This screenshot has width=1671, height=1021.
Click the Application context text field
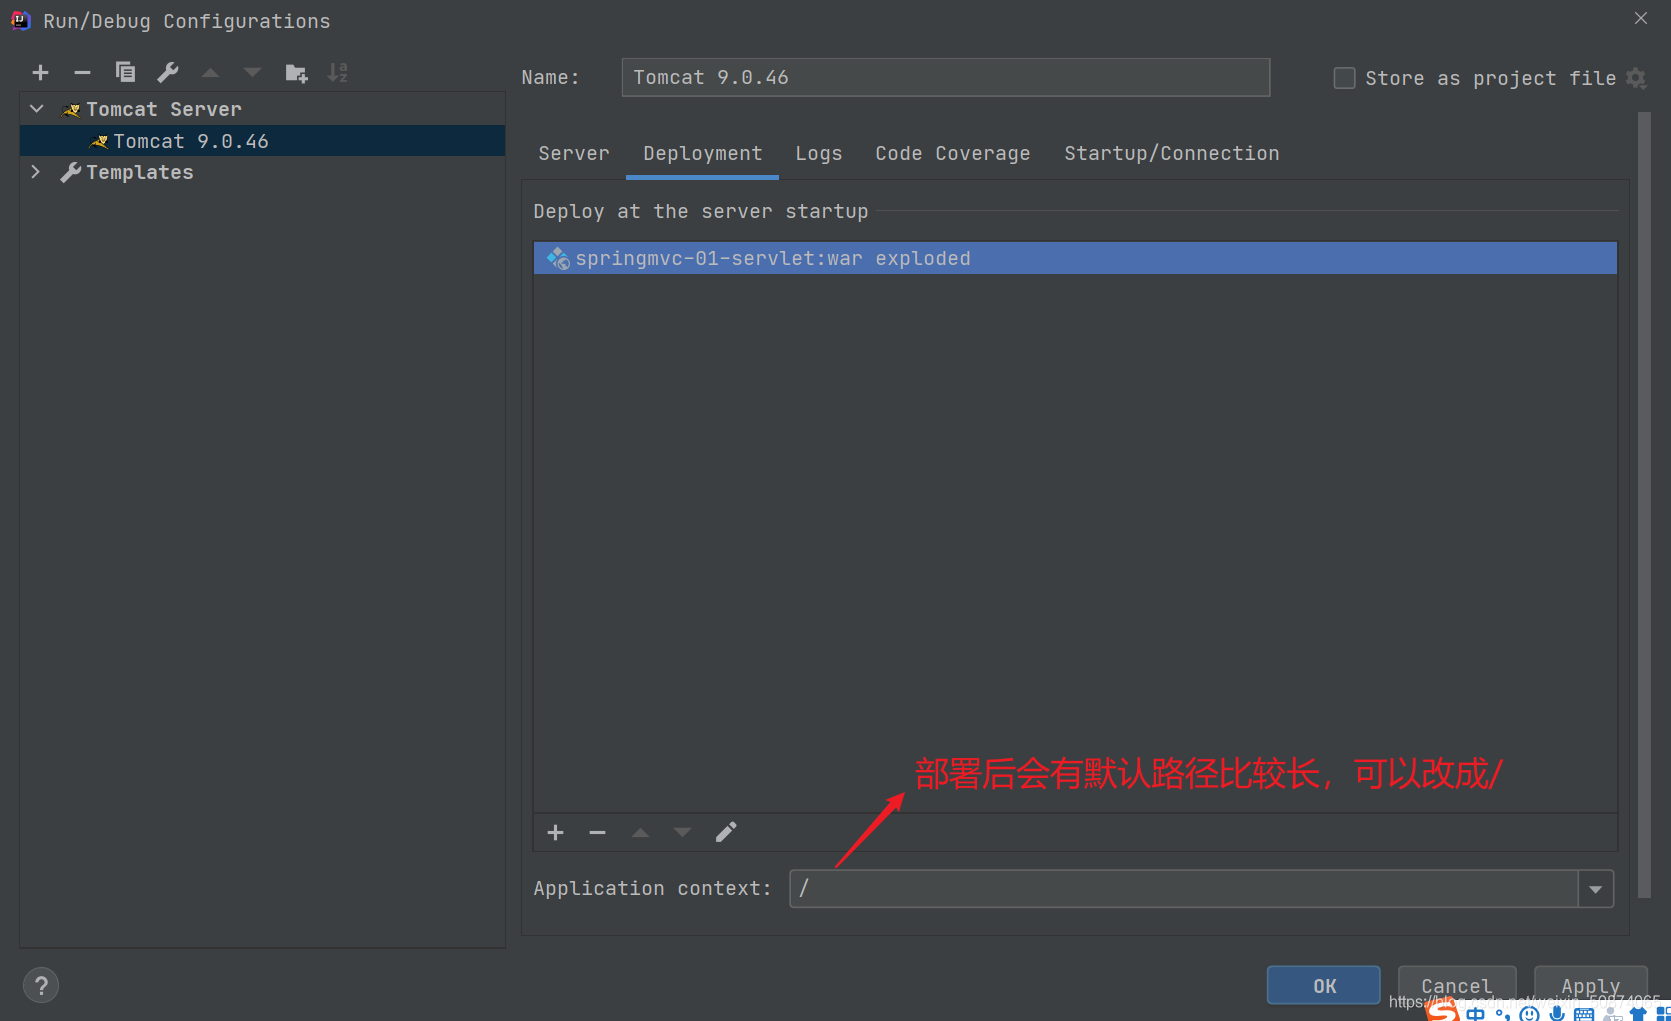click(x=1184, y=888)
